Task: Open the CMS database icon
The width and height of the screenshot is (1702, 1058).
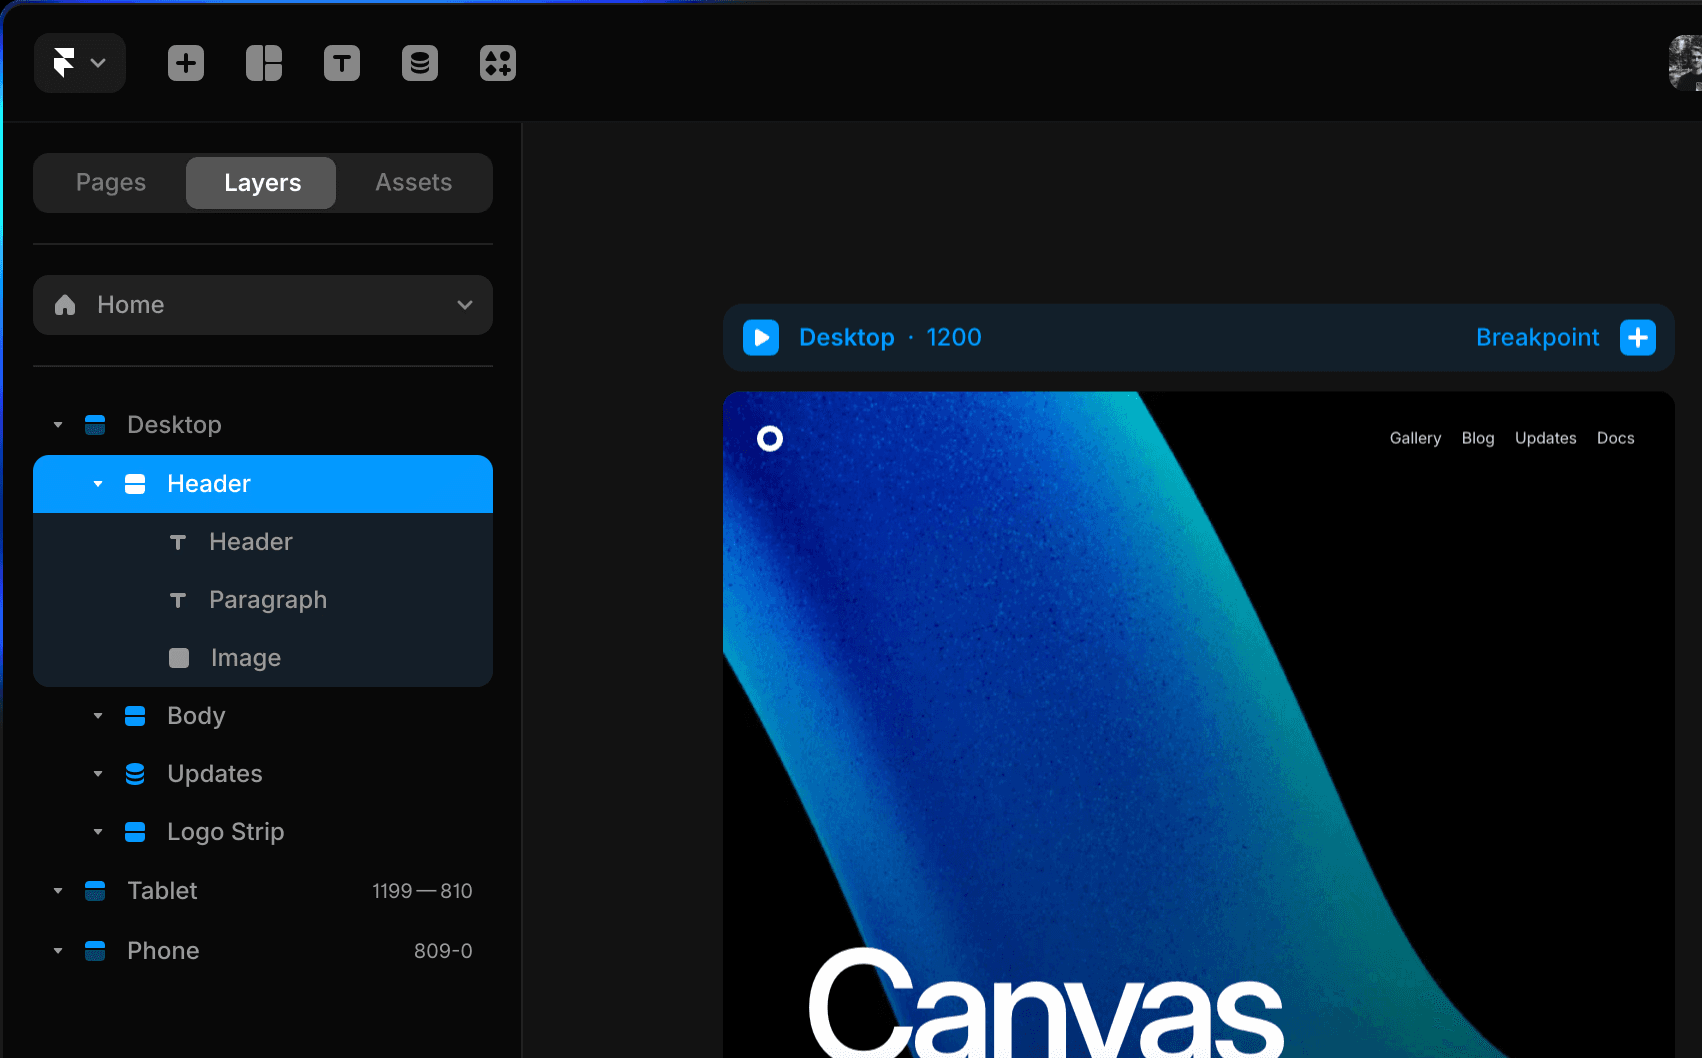Action: tap(420, 63)
